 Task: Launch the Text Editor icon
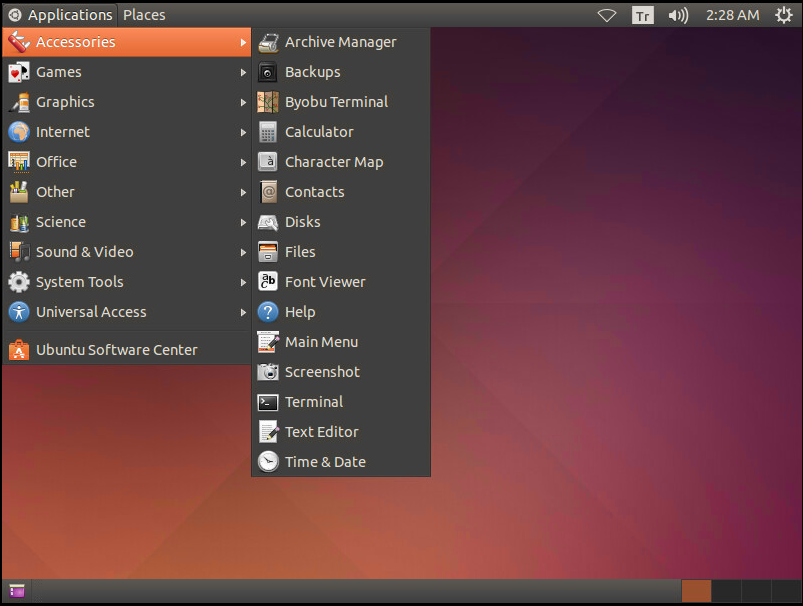pos(268,432)
